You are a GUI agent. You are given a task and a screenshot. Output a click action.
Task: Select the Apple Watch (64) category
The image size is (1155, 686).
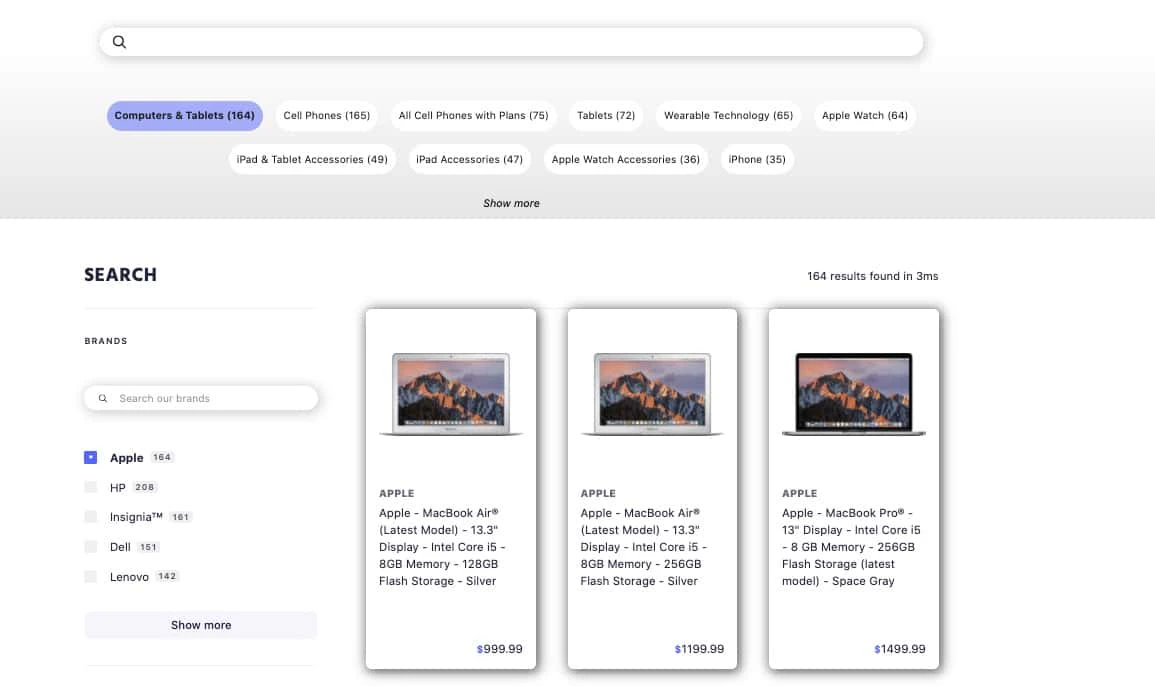(864, 115)
